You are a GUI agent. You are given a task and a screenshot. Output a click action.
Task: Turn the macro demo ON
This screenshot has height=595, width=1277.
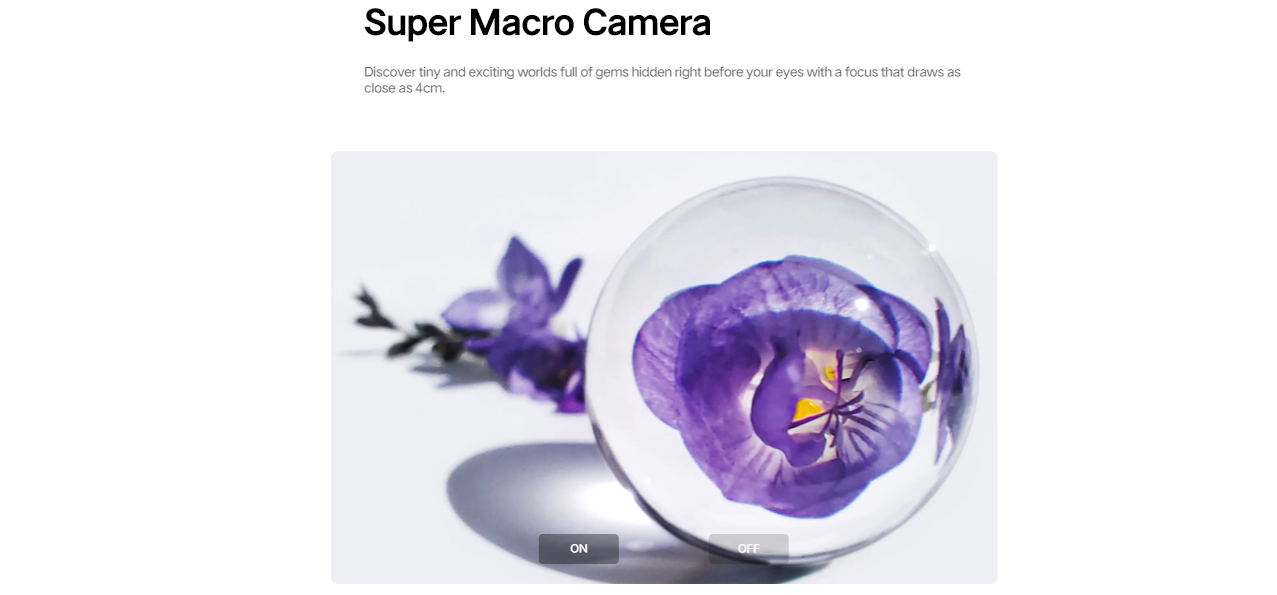coord(578,549)
